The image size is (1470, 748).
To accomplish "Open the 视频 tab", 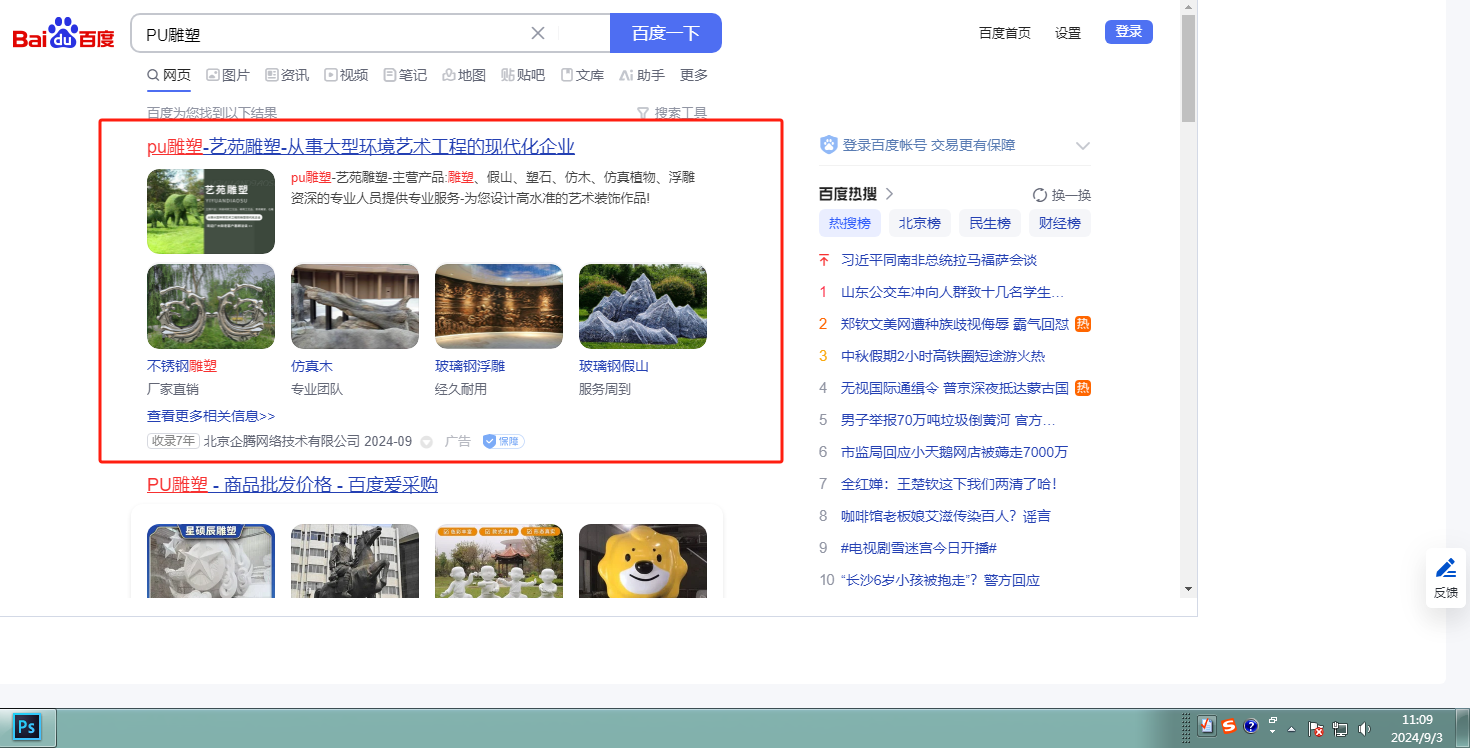I will pos(346,75).
